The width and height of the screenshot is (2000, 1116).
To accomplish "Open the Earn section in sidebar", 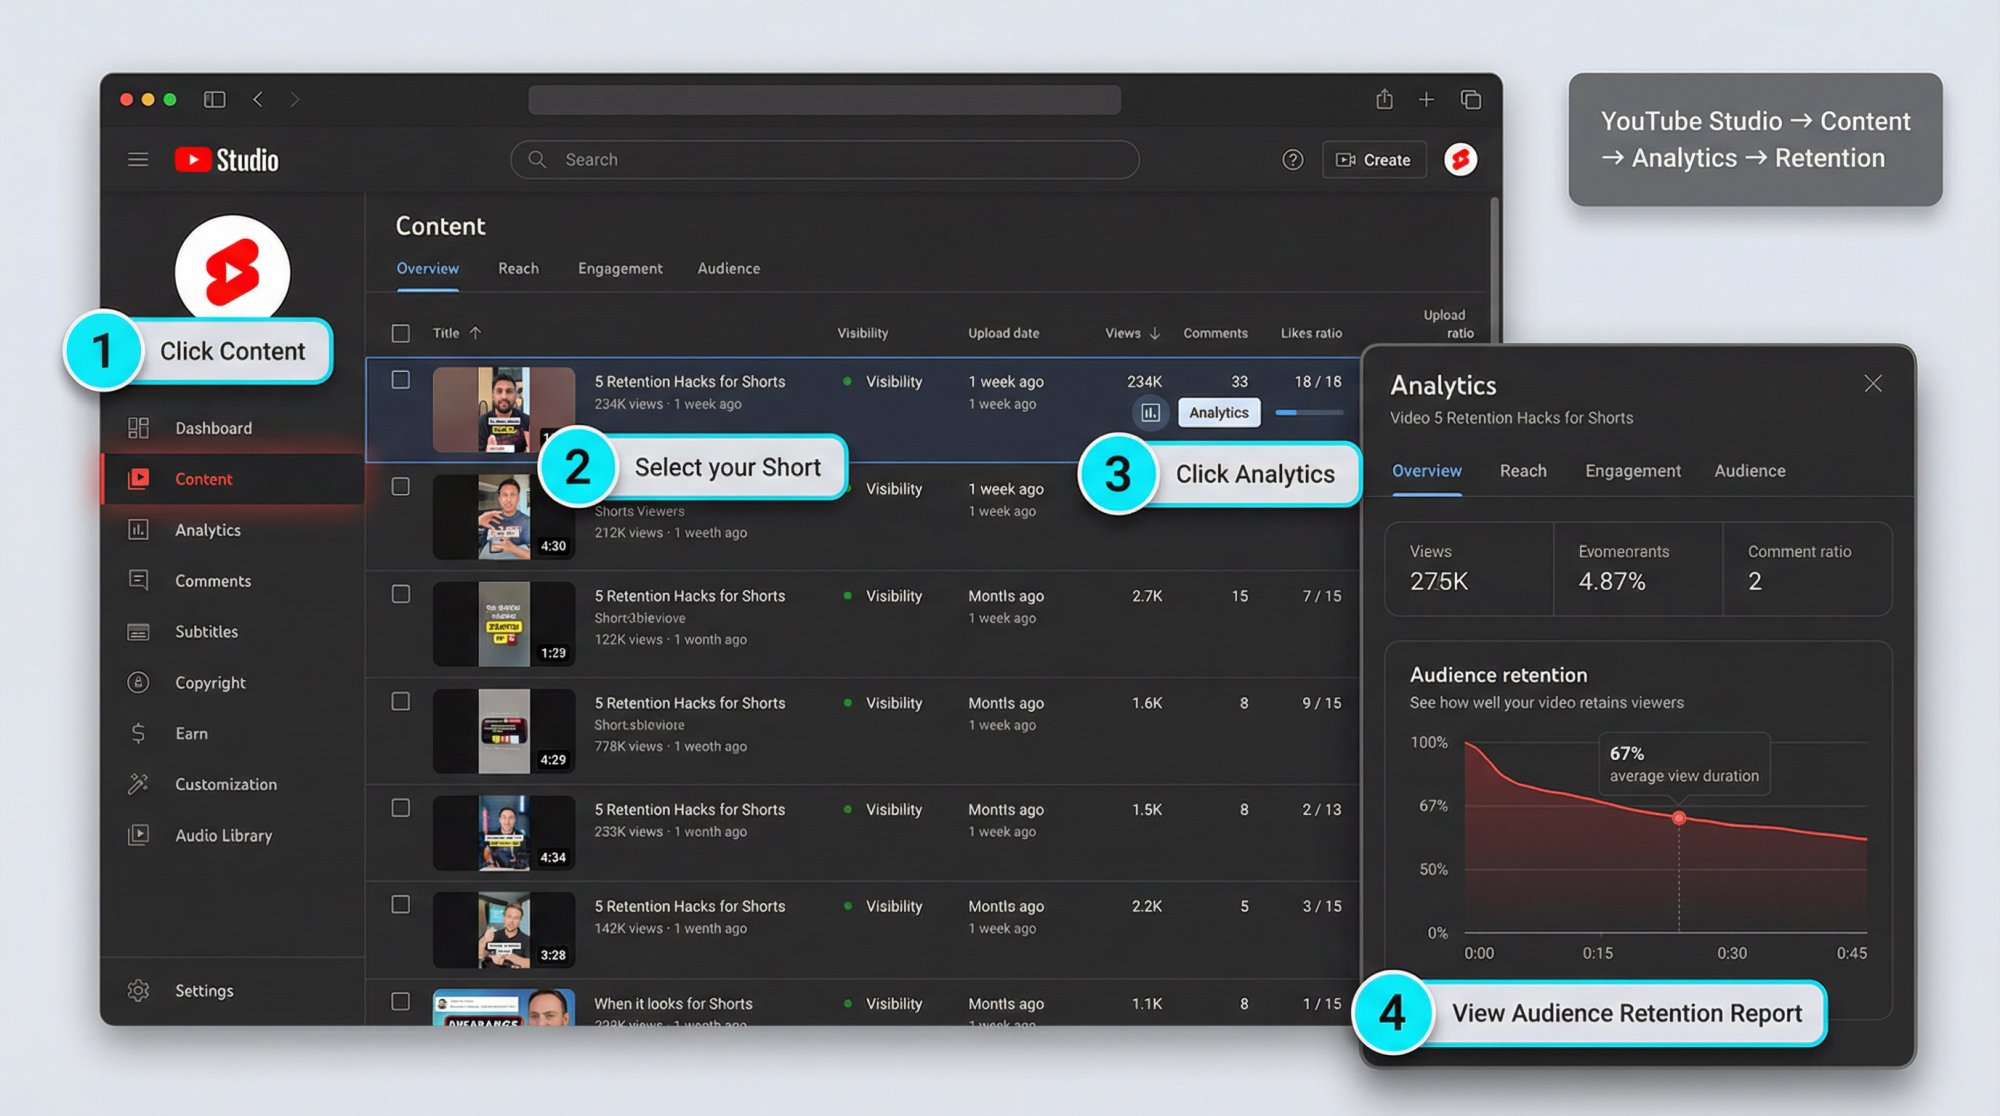I will [193, 733].
